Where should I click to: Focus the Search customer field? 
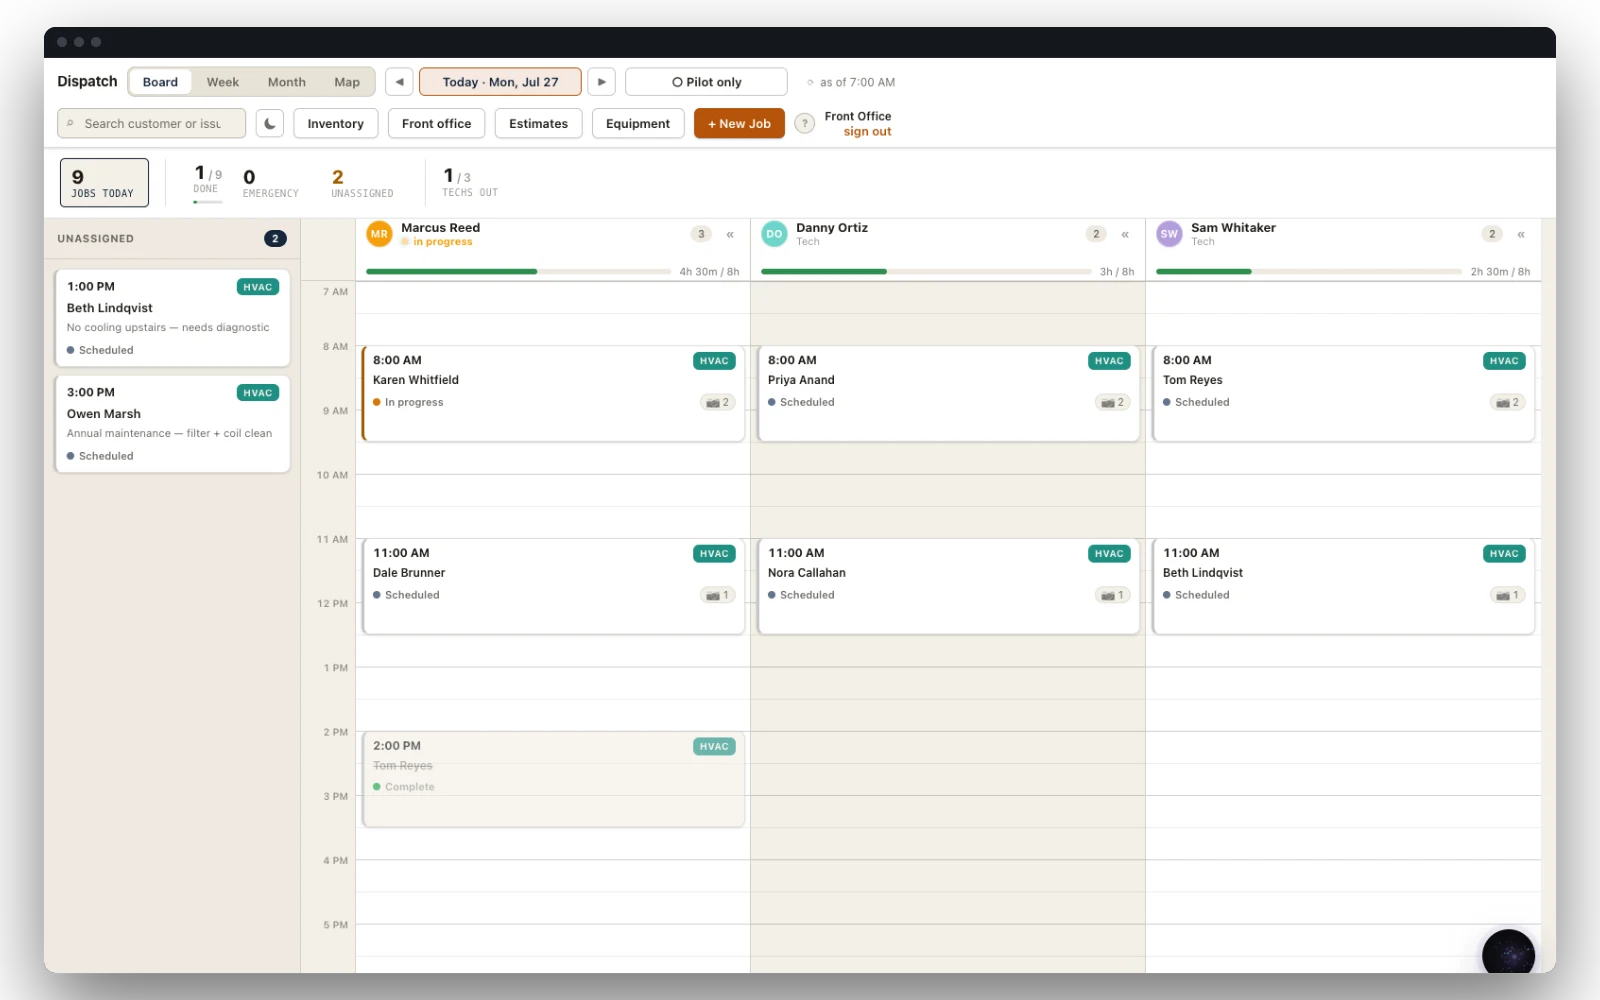coord(152,123)
